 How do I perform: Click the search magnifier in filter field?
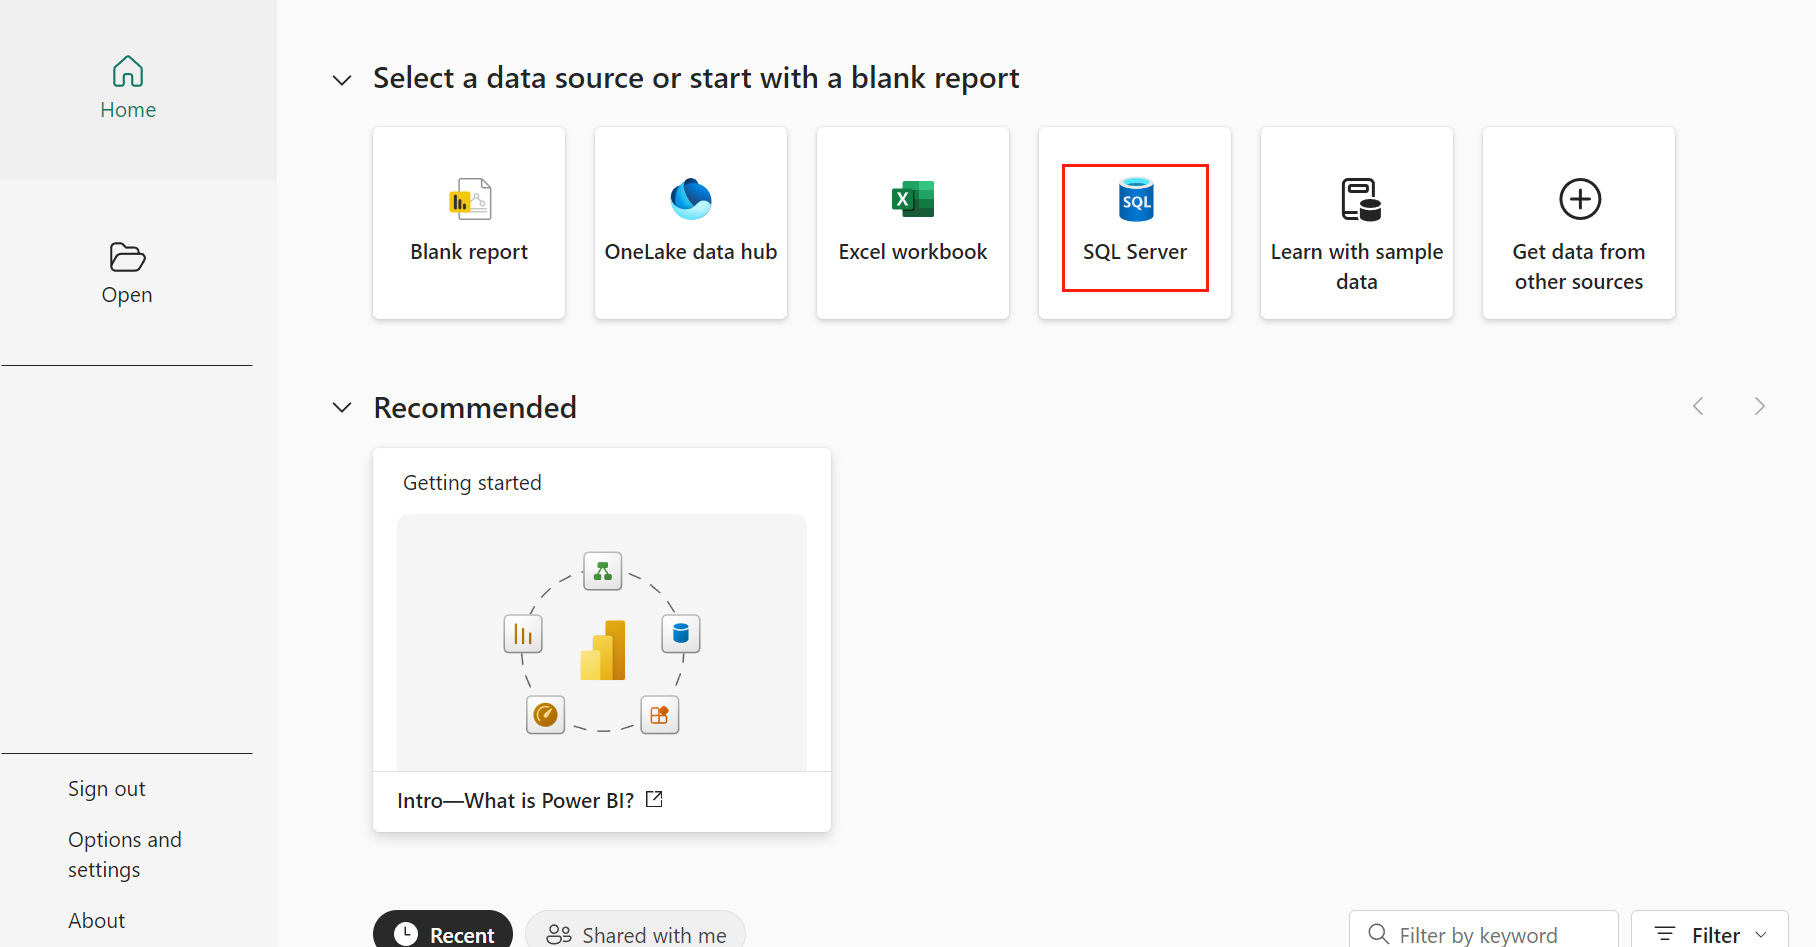click(1380, 933)
